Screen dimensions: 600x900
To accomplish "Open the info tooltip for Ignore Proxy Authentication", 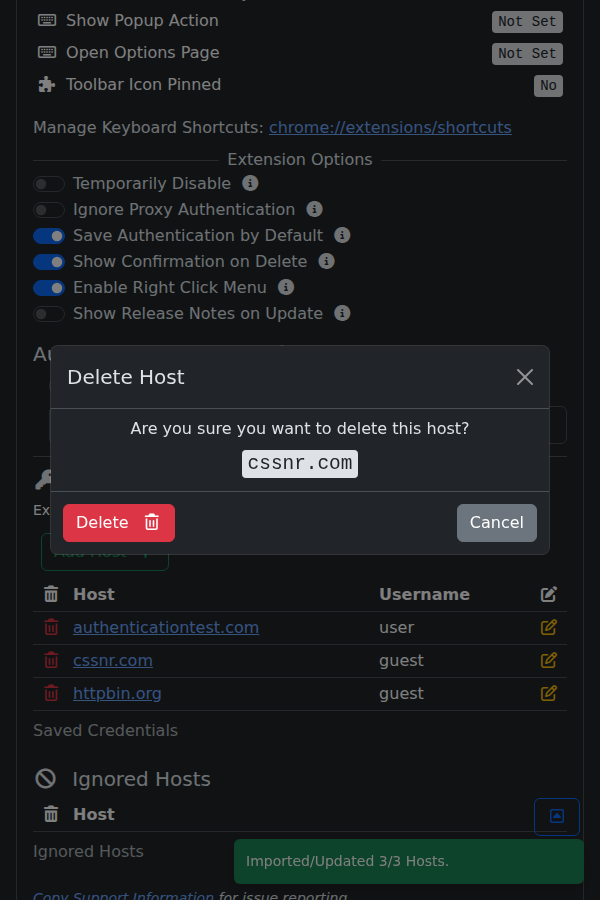I will coord(314,210).
